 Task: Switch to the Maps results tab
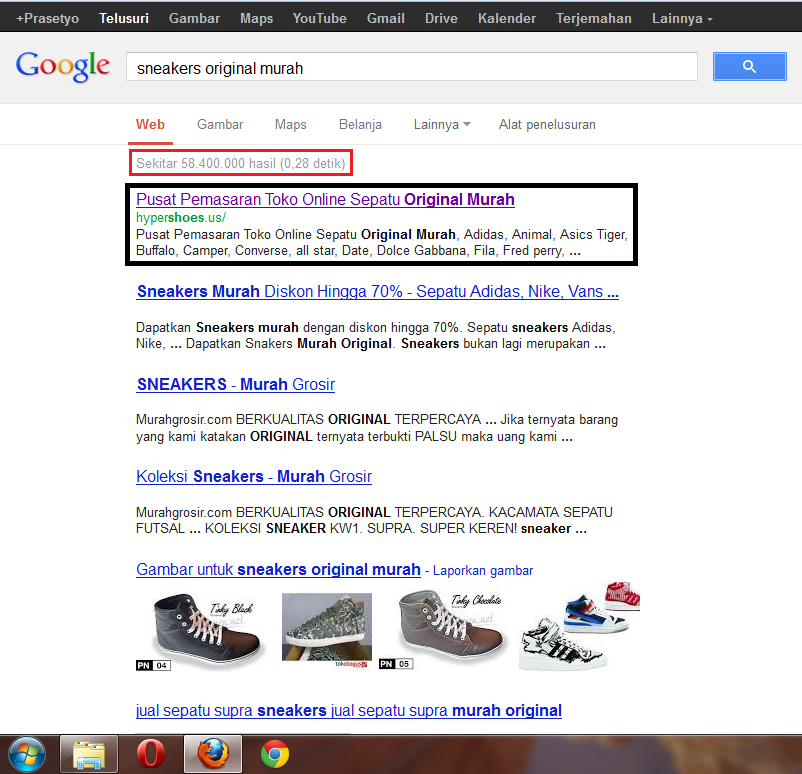(291, 124)
